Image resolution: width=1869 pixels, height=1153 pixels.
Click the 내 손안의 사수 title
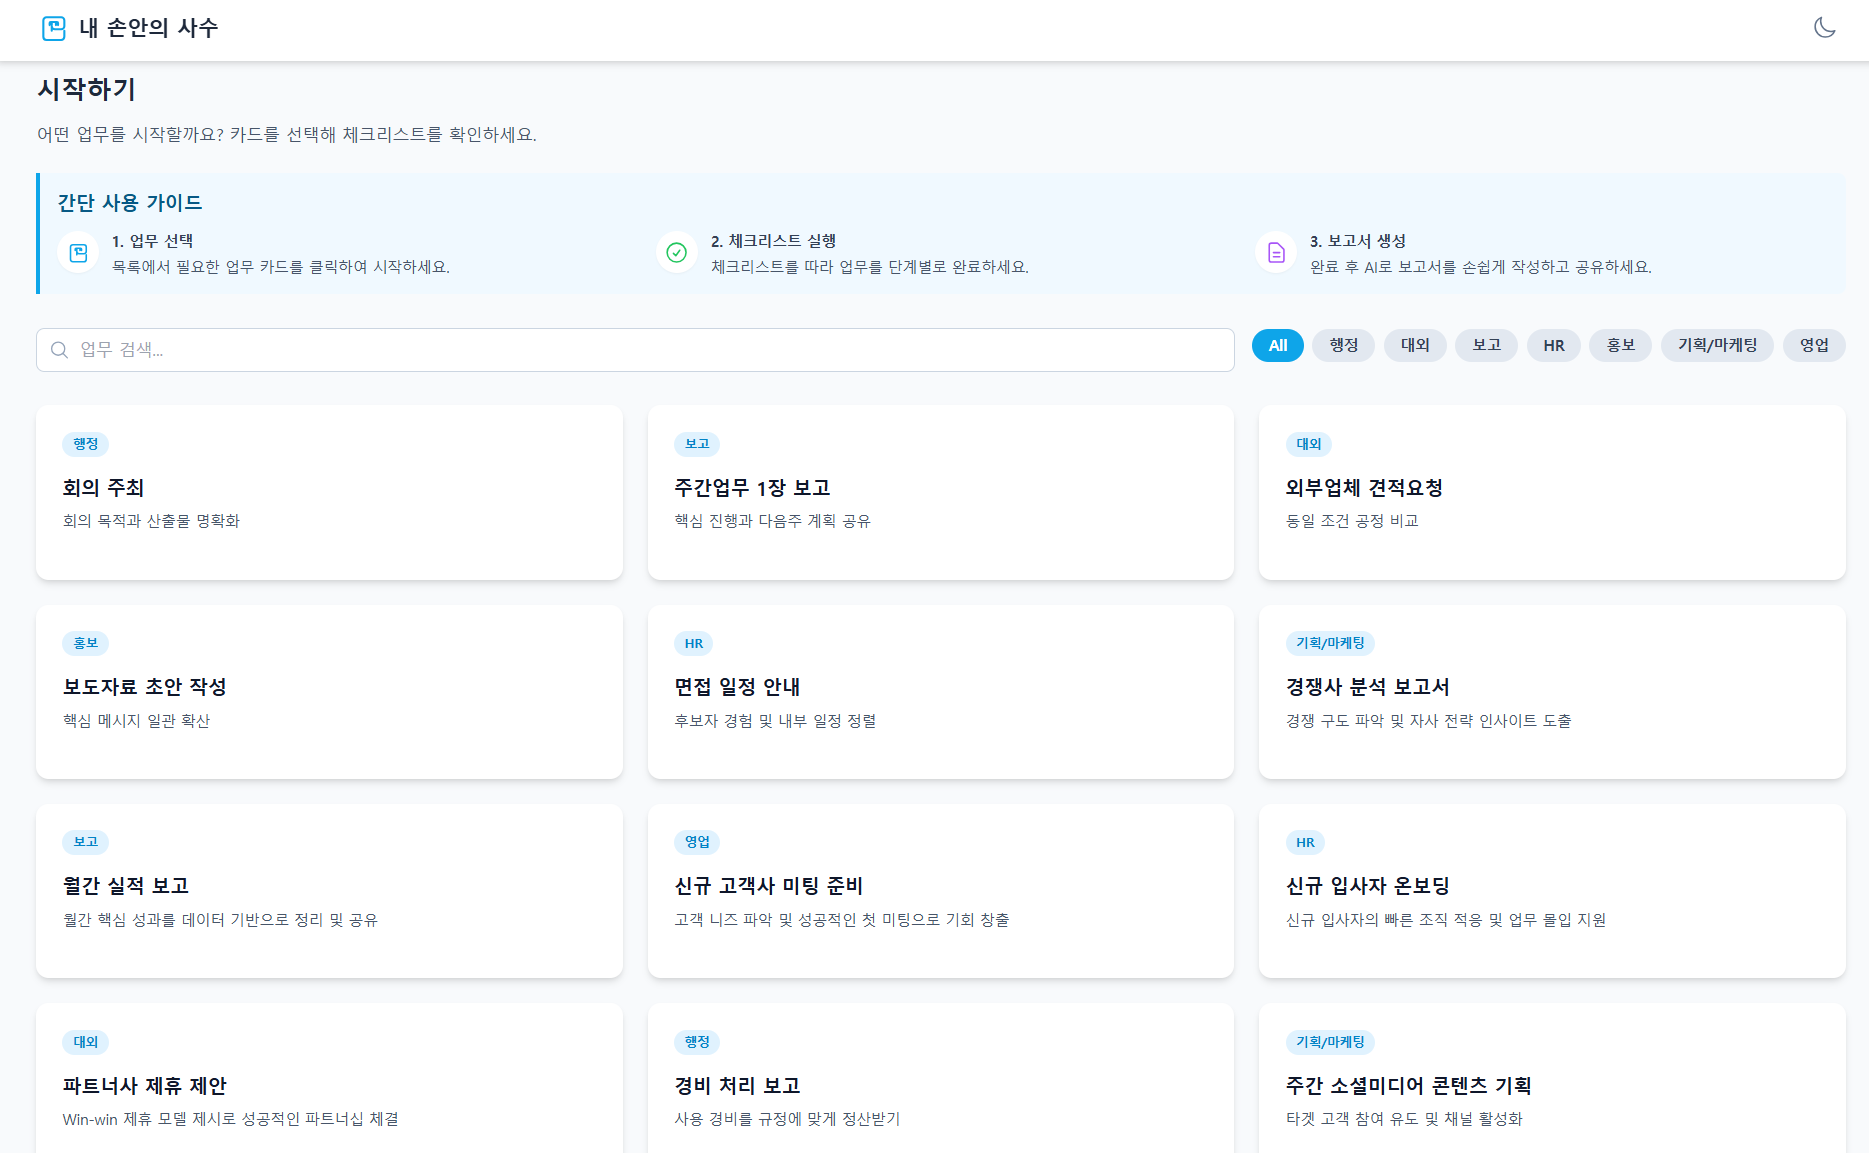(x=149, y=28)
